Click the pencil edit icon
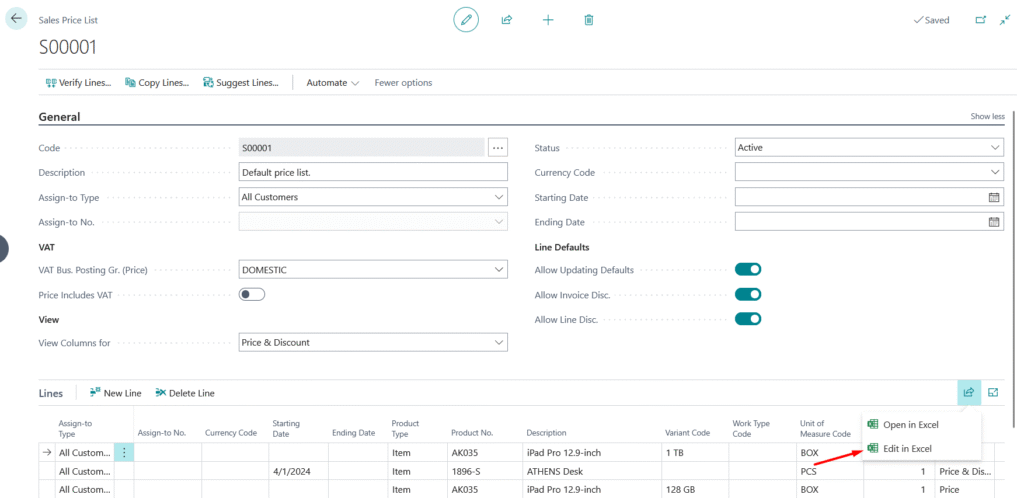 [x=465, y=20]
